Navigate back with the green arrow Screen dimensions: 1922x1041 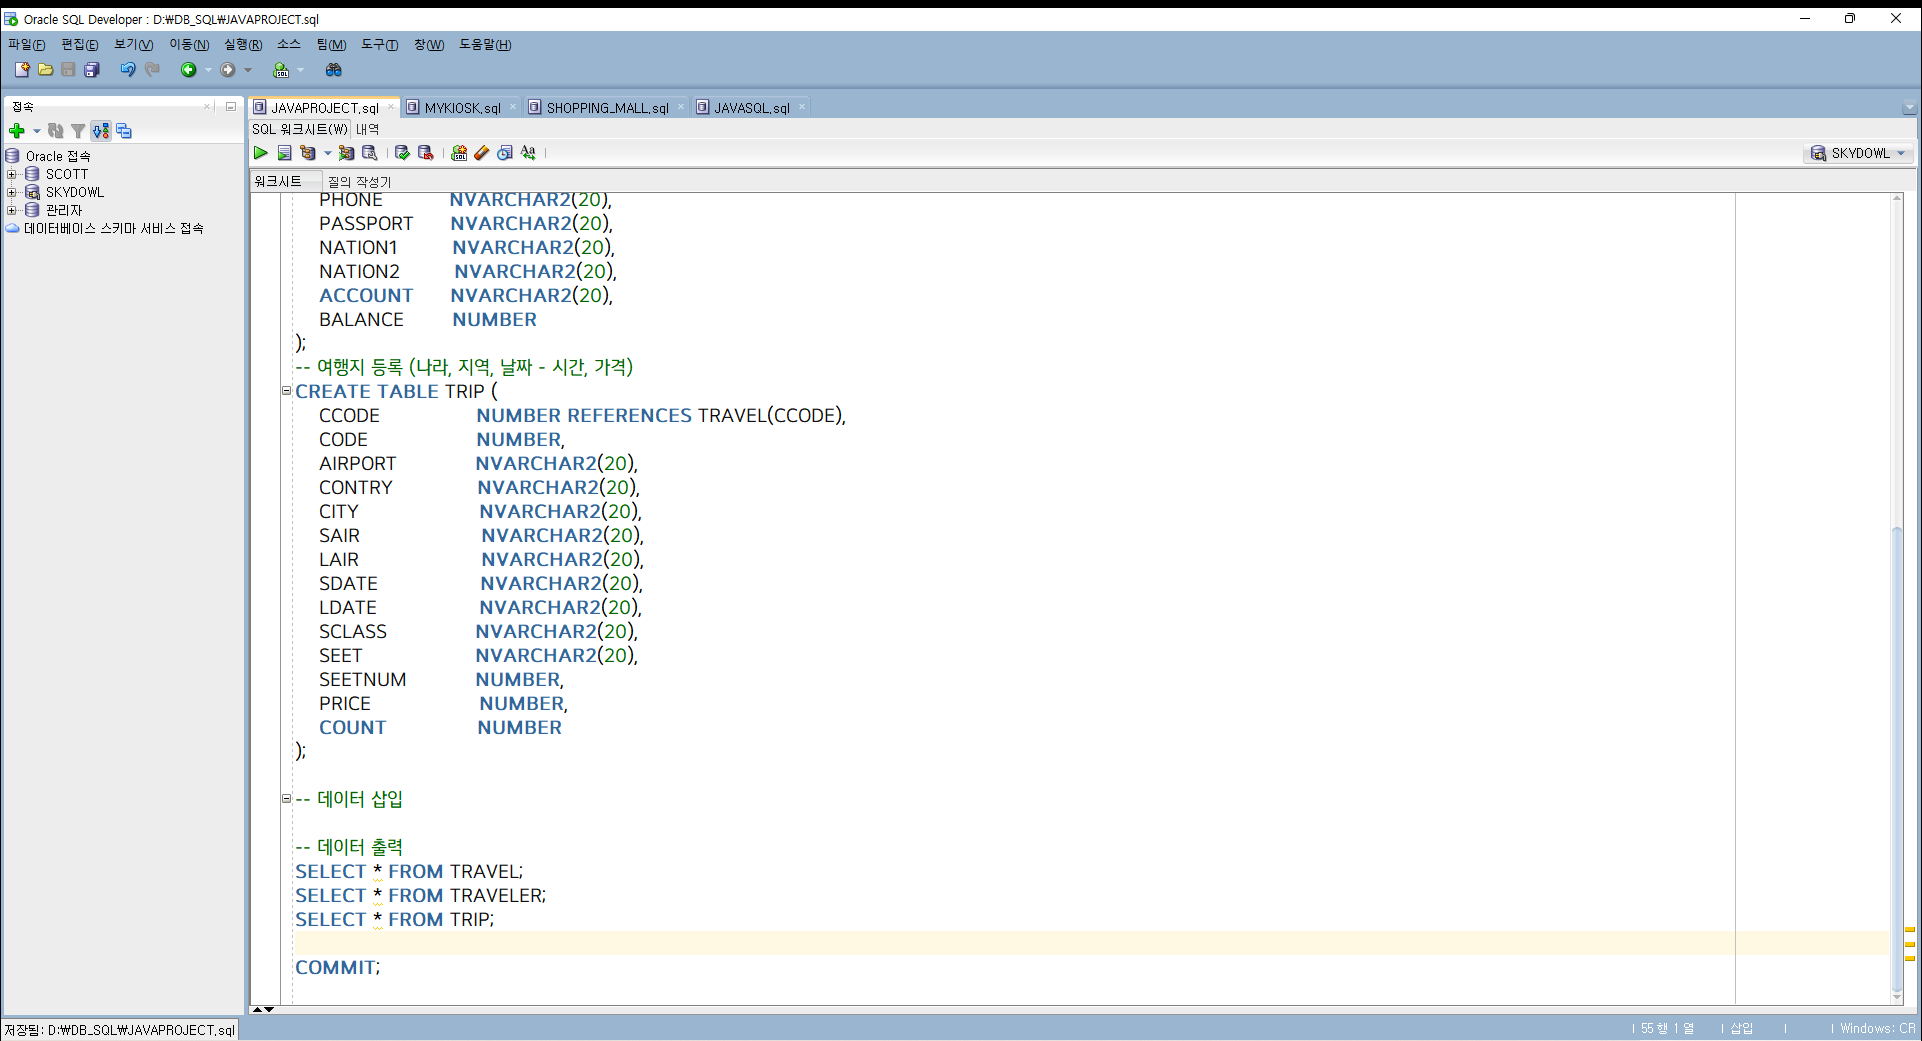188,70
